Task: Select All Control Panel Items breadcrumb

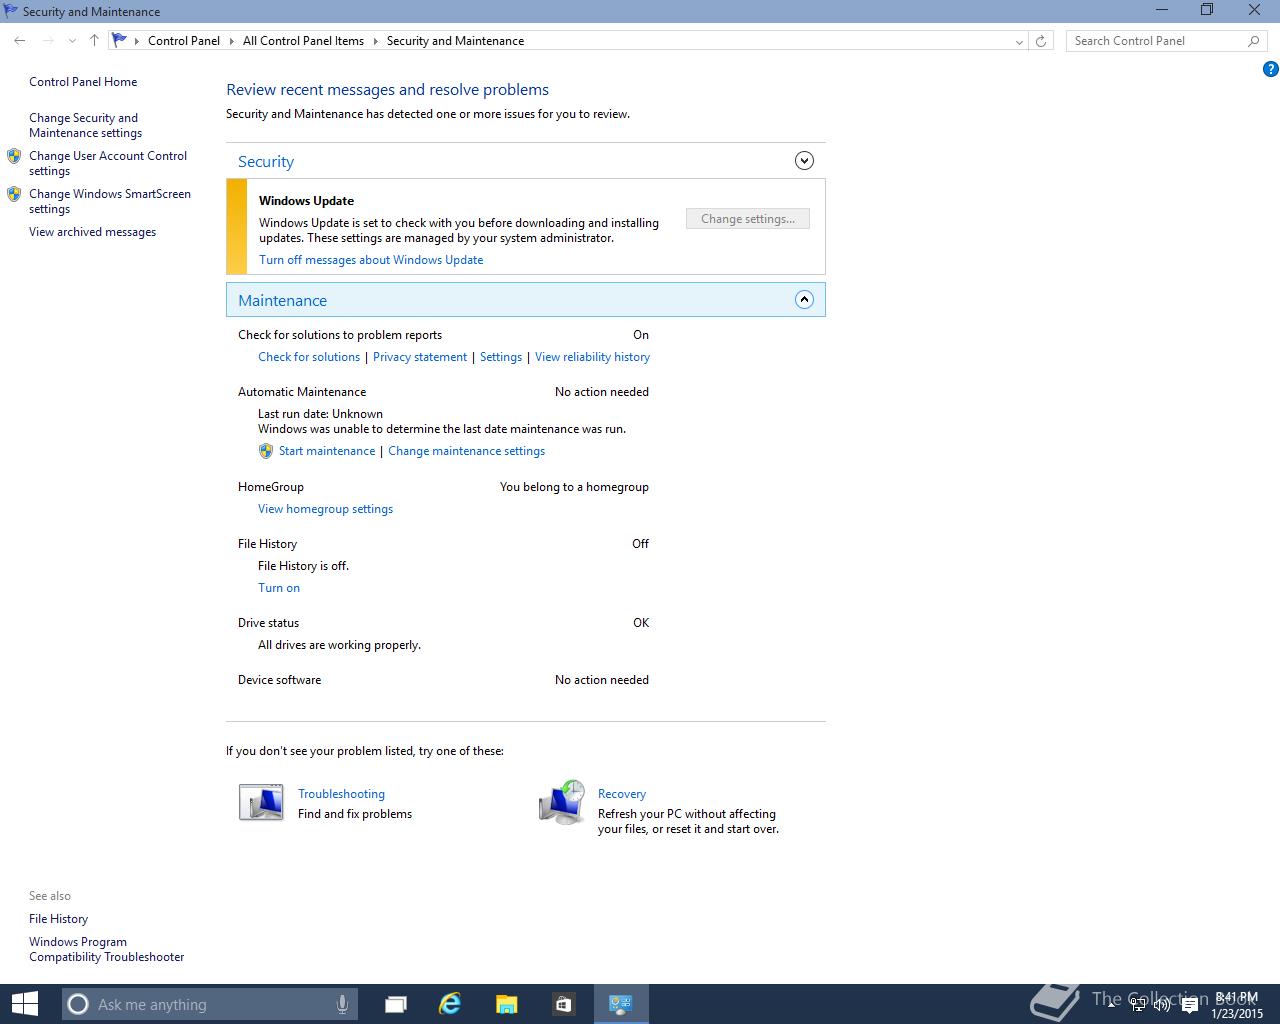Action: pos(303,41)
